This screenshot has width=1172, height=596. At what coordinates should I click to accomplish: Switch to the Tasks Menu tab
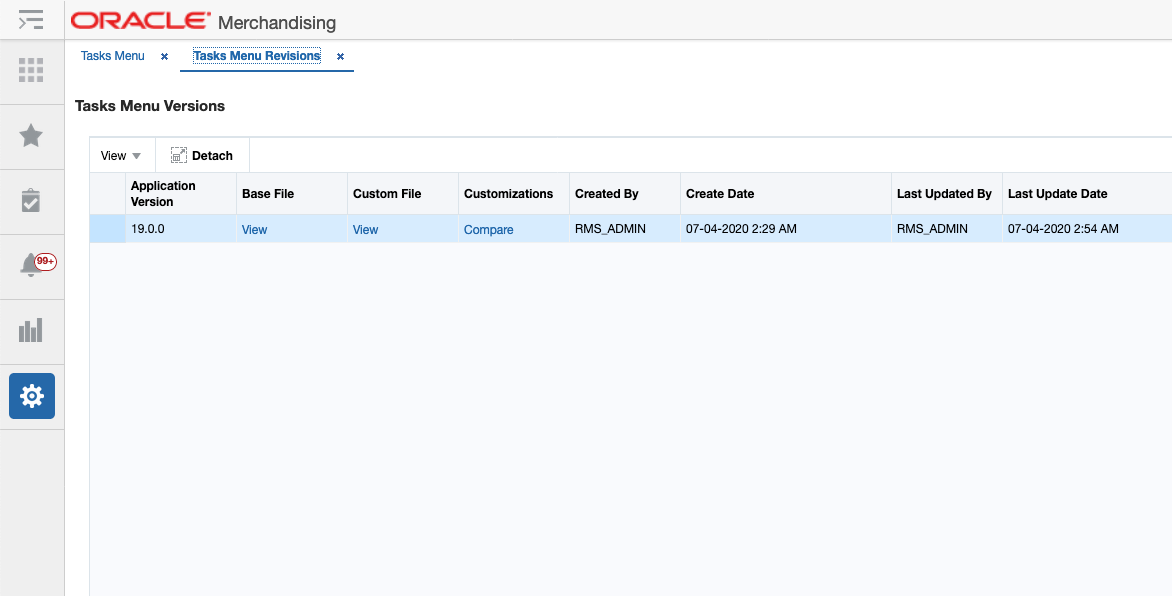[x=113, y=56]
